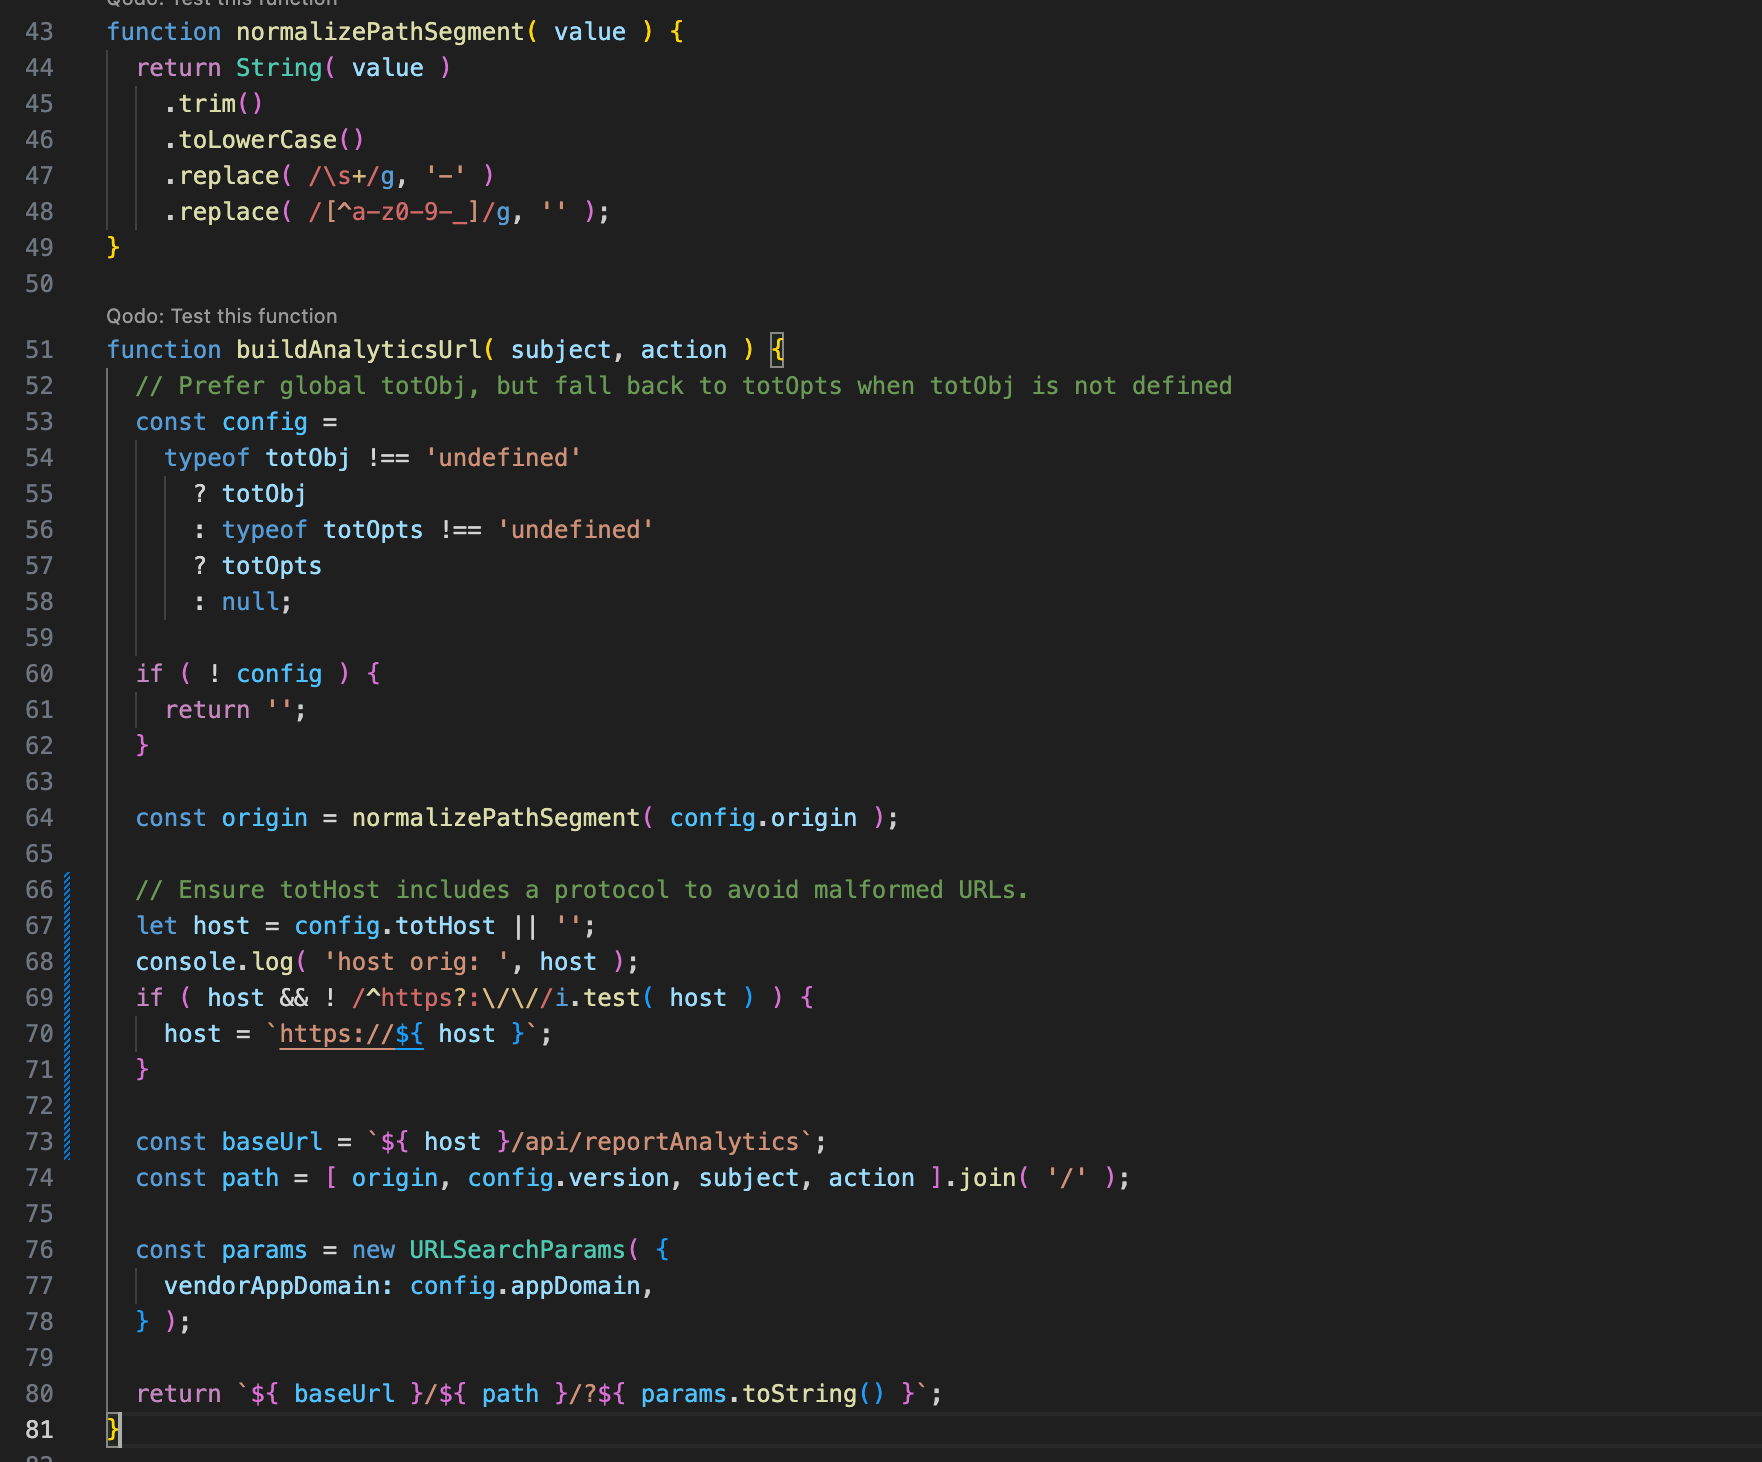Click the comment about totHost protocol on line 66

581,890
